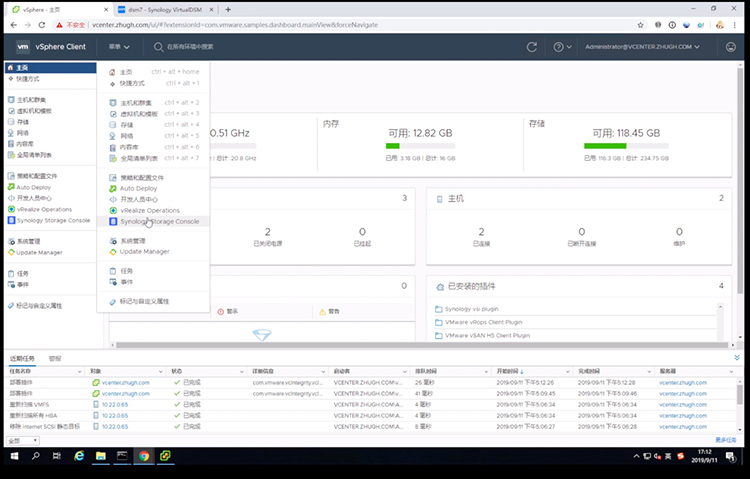Open vRealize Operations icon in sidebar
The height and width of the screenshot is (479, 750).
pyautogui.click(x=11, y=209)
